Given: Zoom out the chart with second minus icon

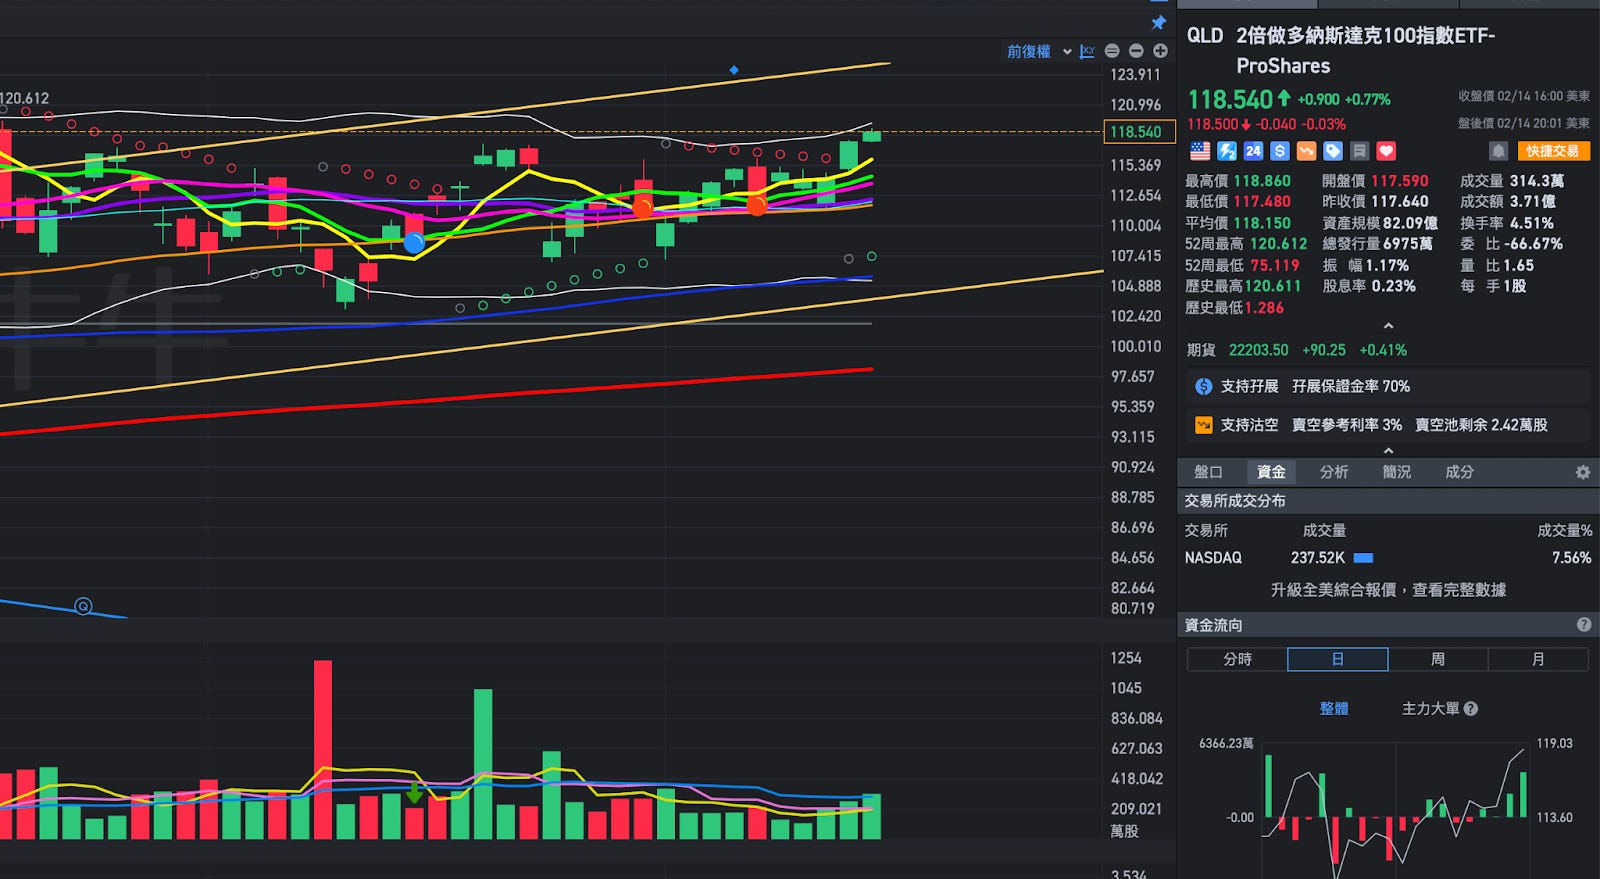Looking at the screenshot, I should pyautogui.click(x=1136, y=51).
